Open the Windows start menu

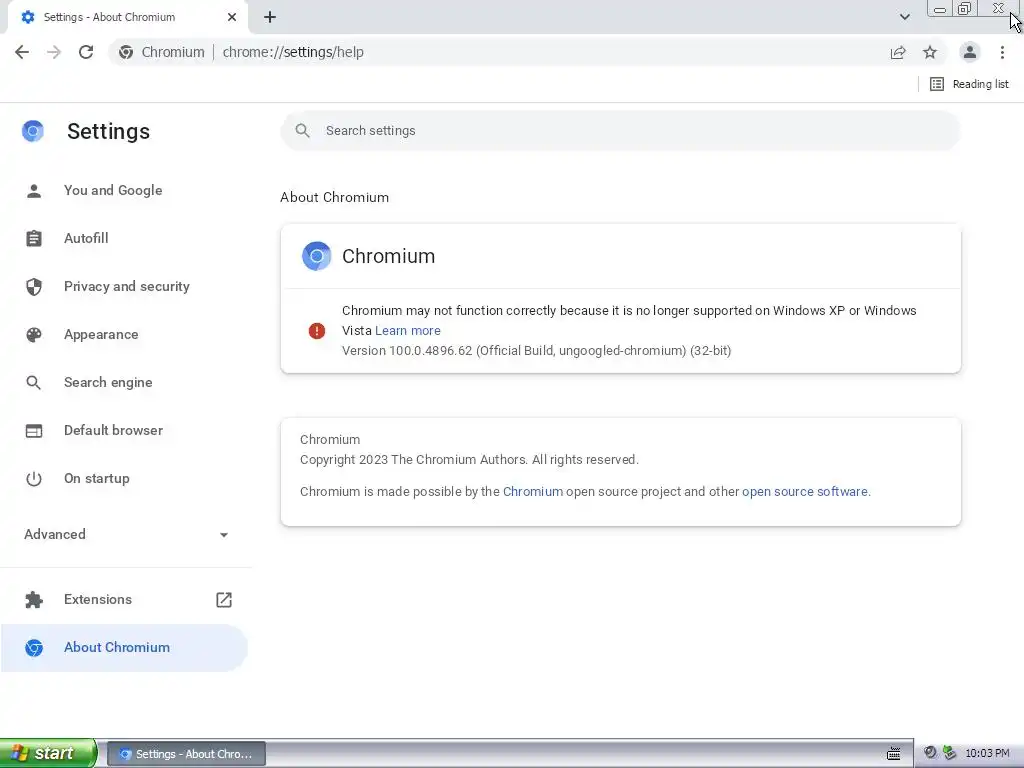pos(48,753)
